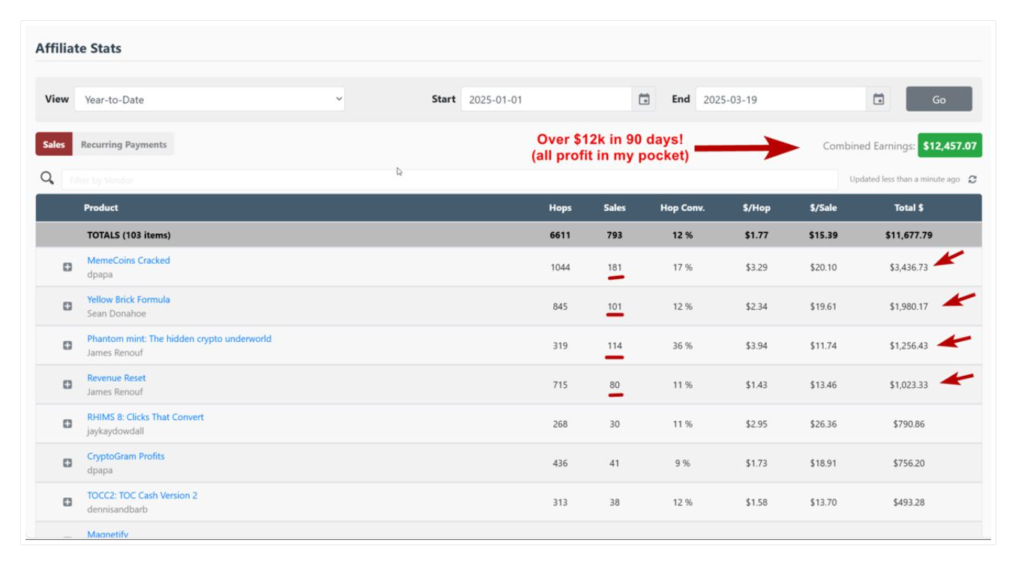1024x564 pixels.
Task: Click the RHIMS 8 $/Sale value $26.36
Action: 823,424
